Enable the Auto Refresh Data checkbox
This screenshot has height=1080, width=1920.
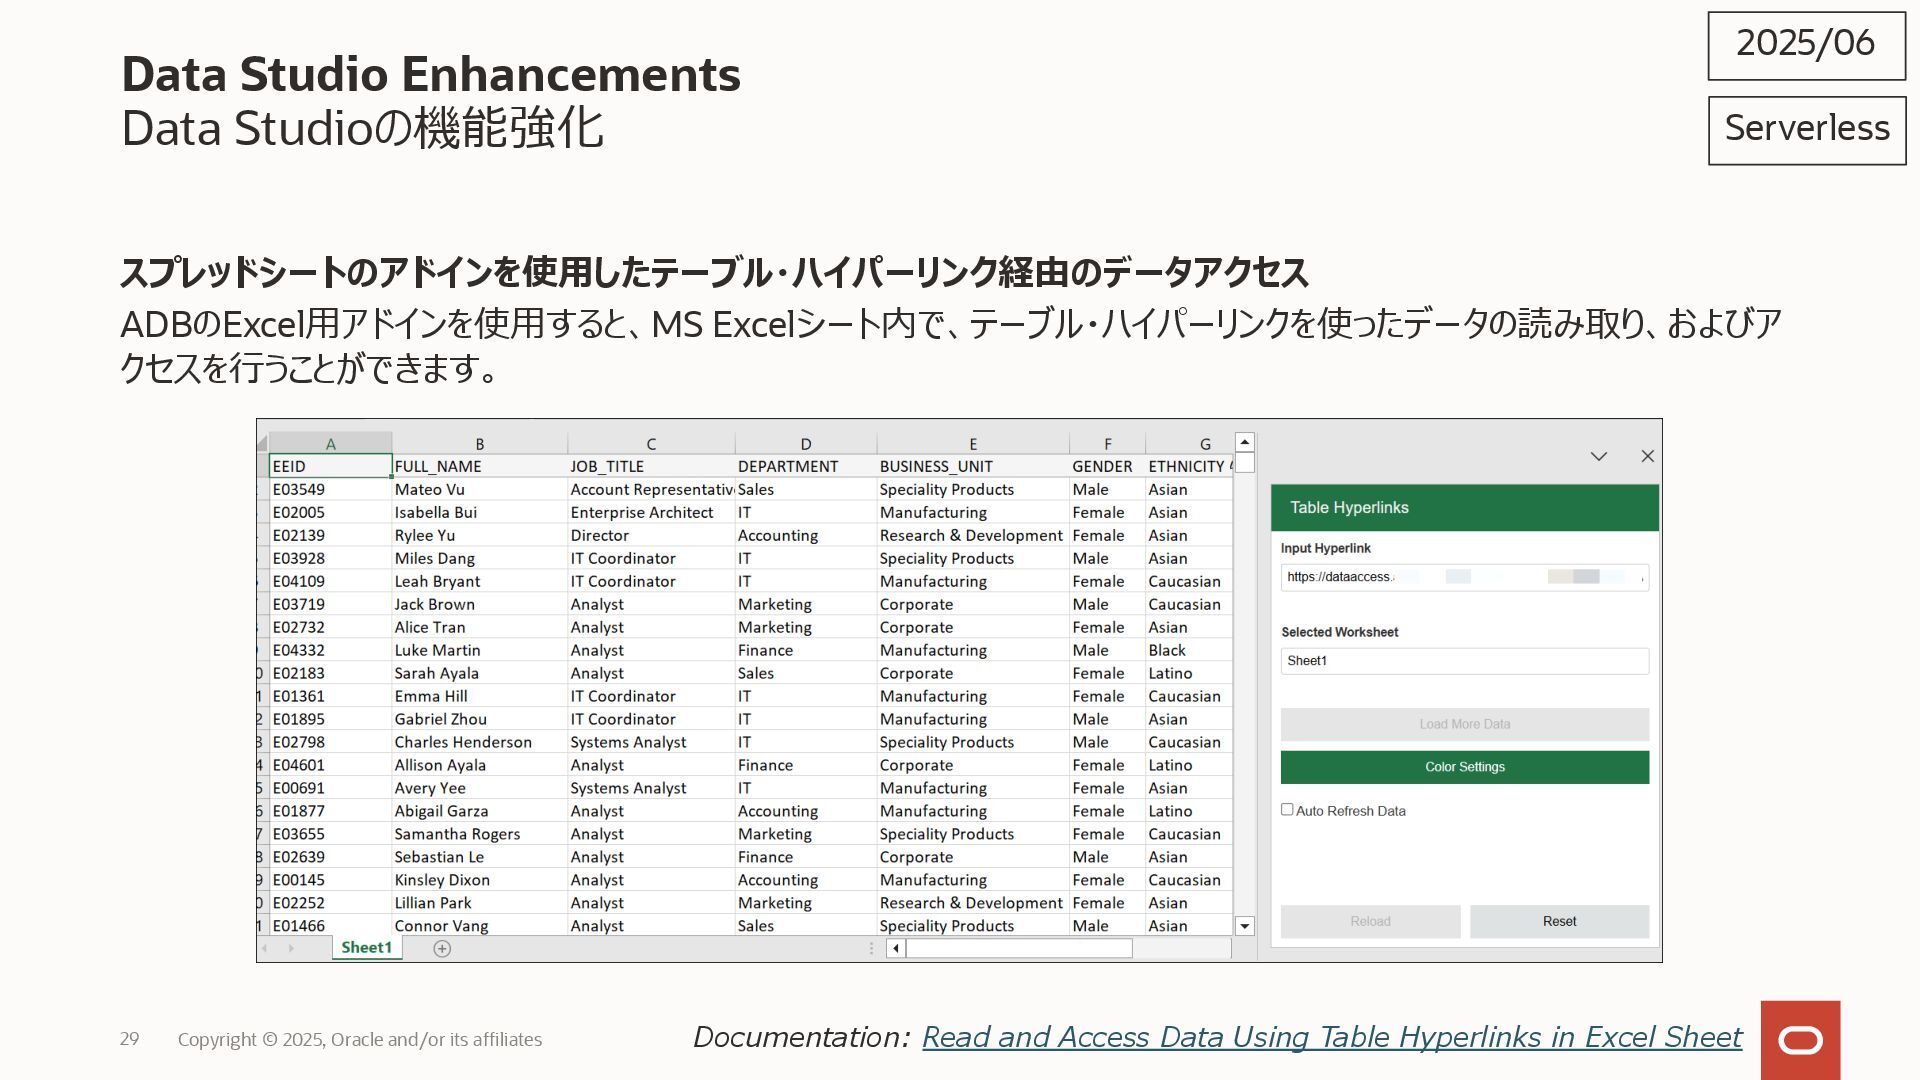(x=1287, y=810)
